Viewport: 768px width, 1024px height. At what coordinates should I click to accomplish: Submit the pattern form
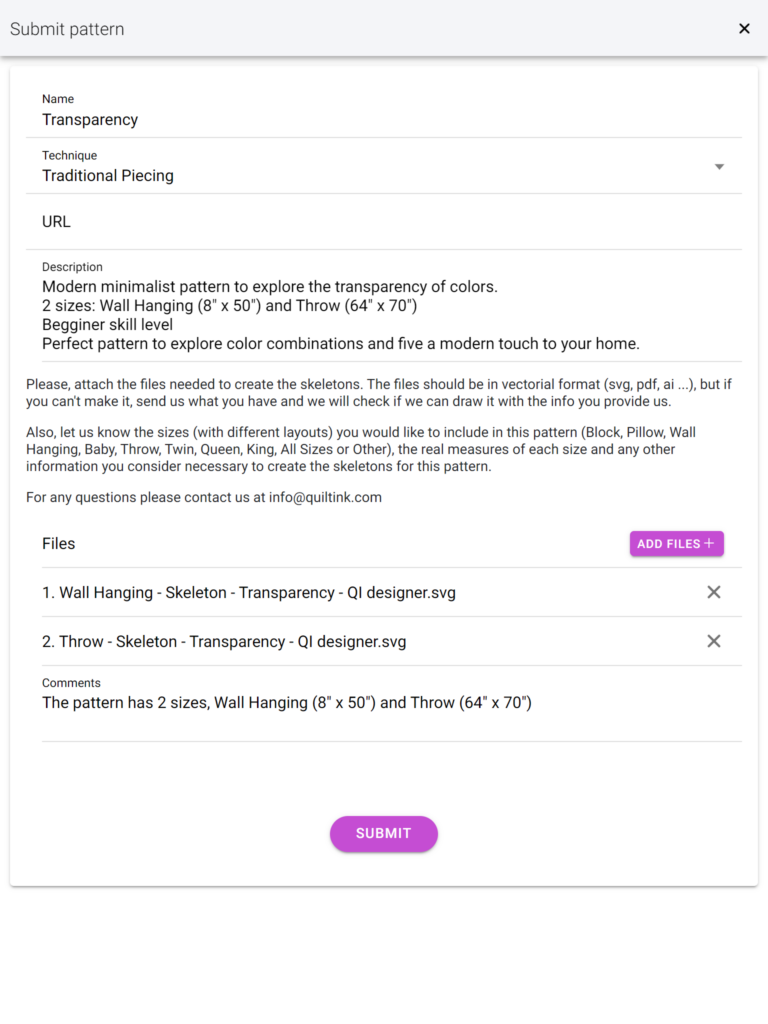pyautogui.click(x=384, y=834)
